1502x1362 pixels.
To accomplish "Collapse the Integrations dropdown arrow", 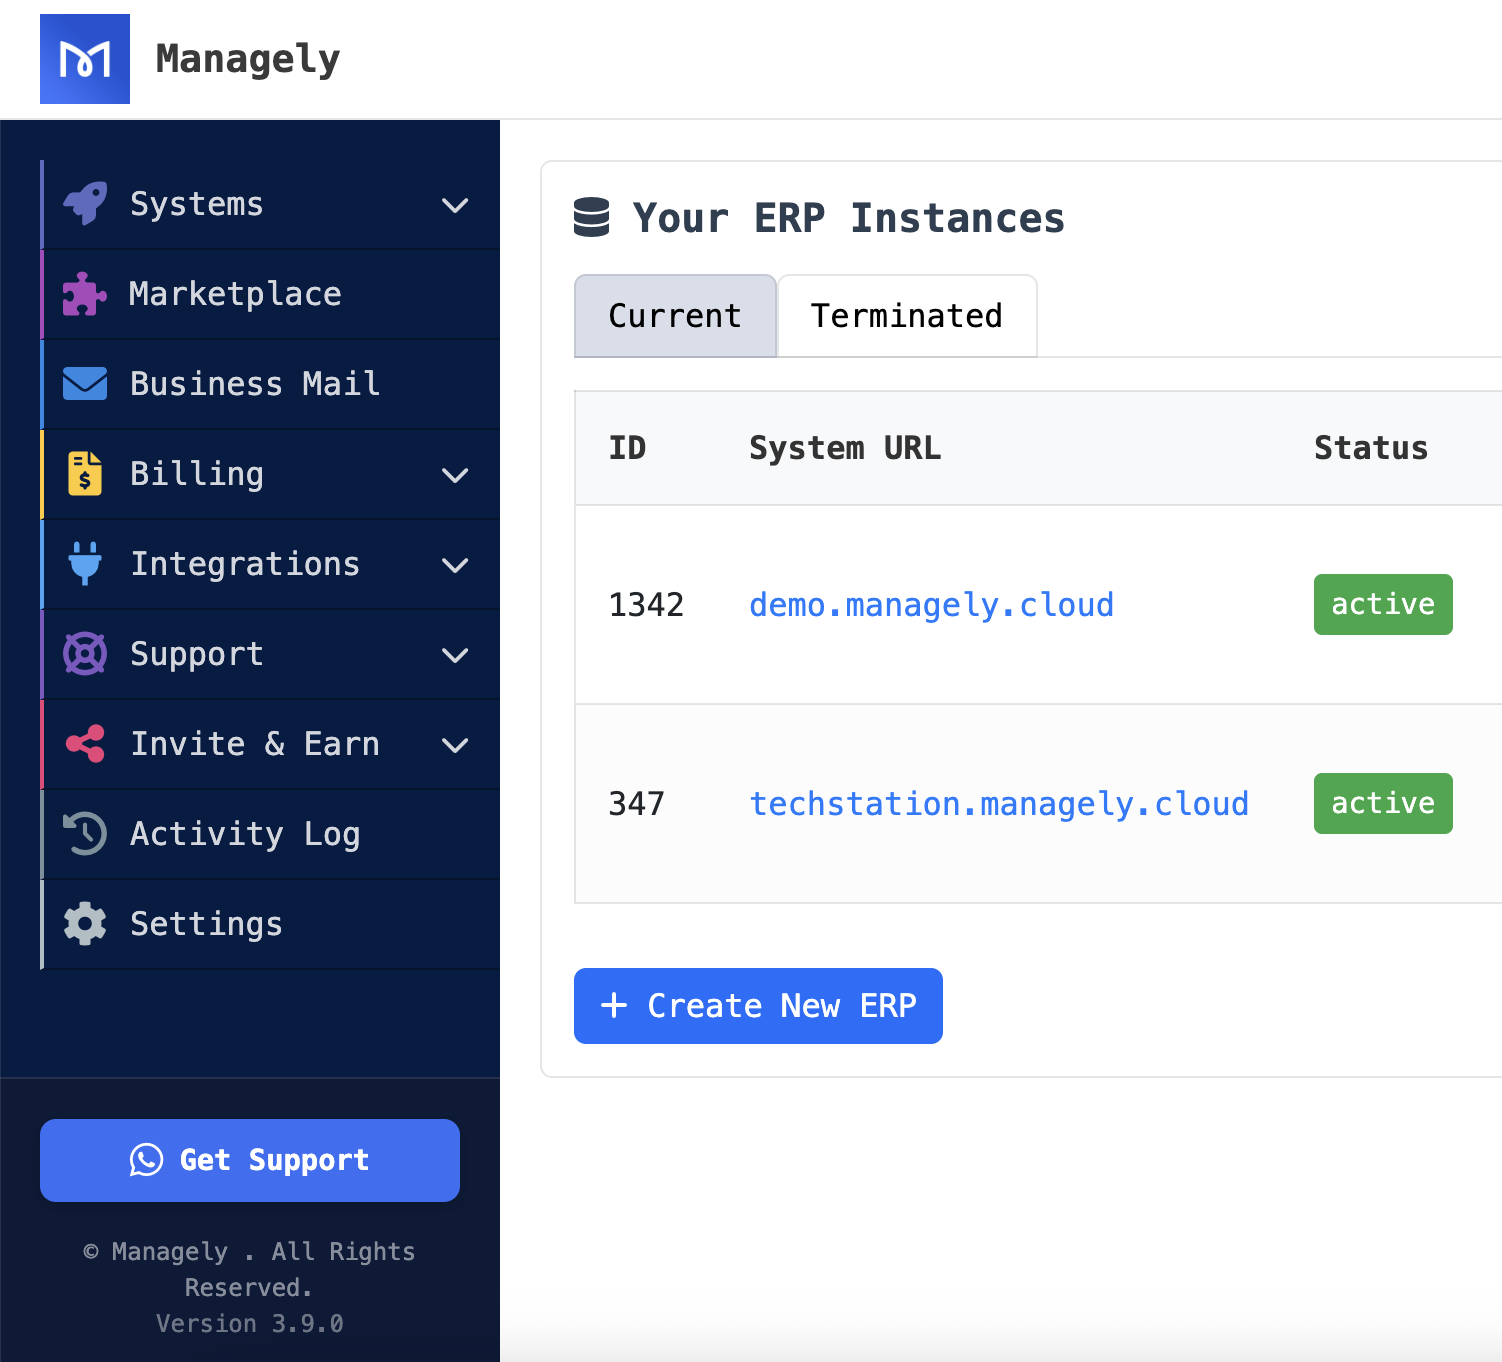I will click(456, 566).
